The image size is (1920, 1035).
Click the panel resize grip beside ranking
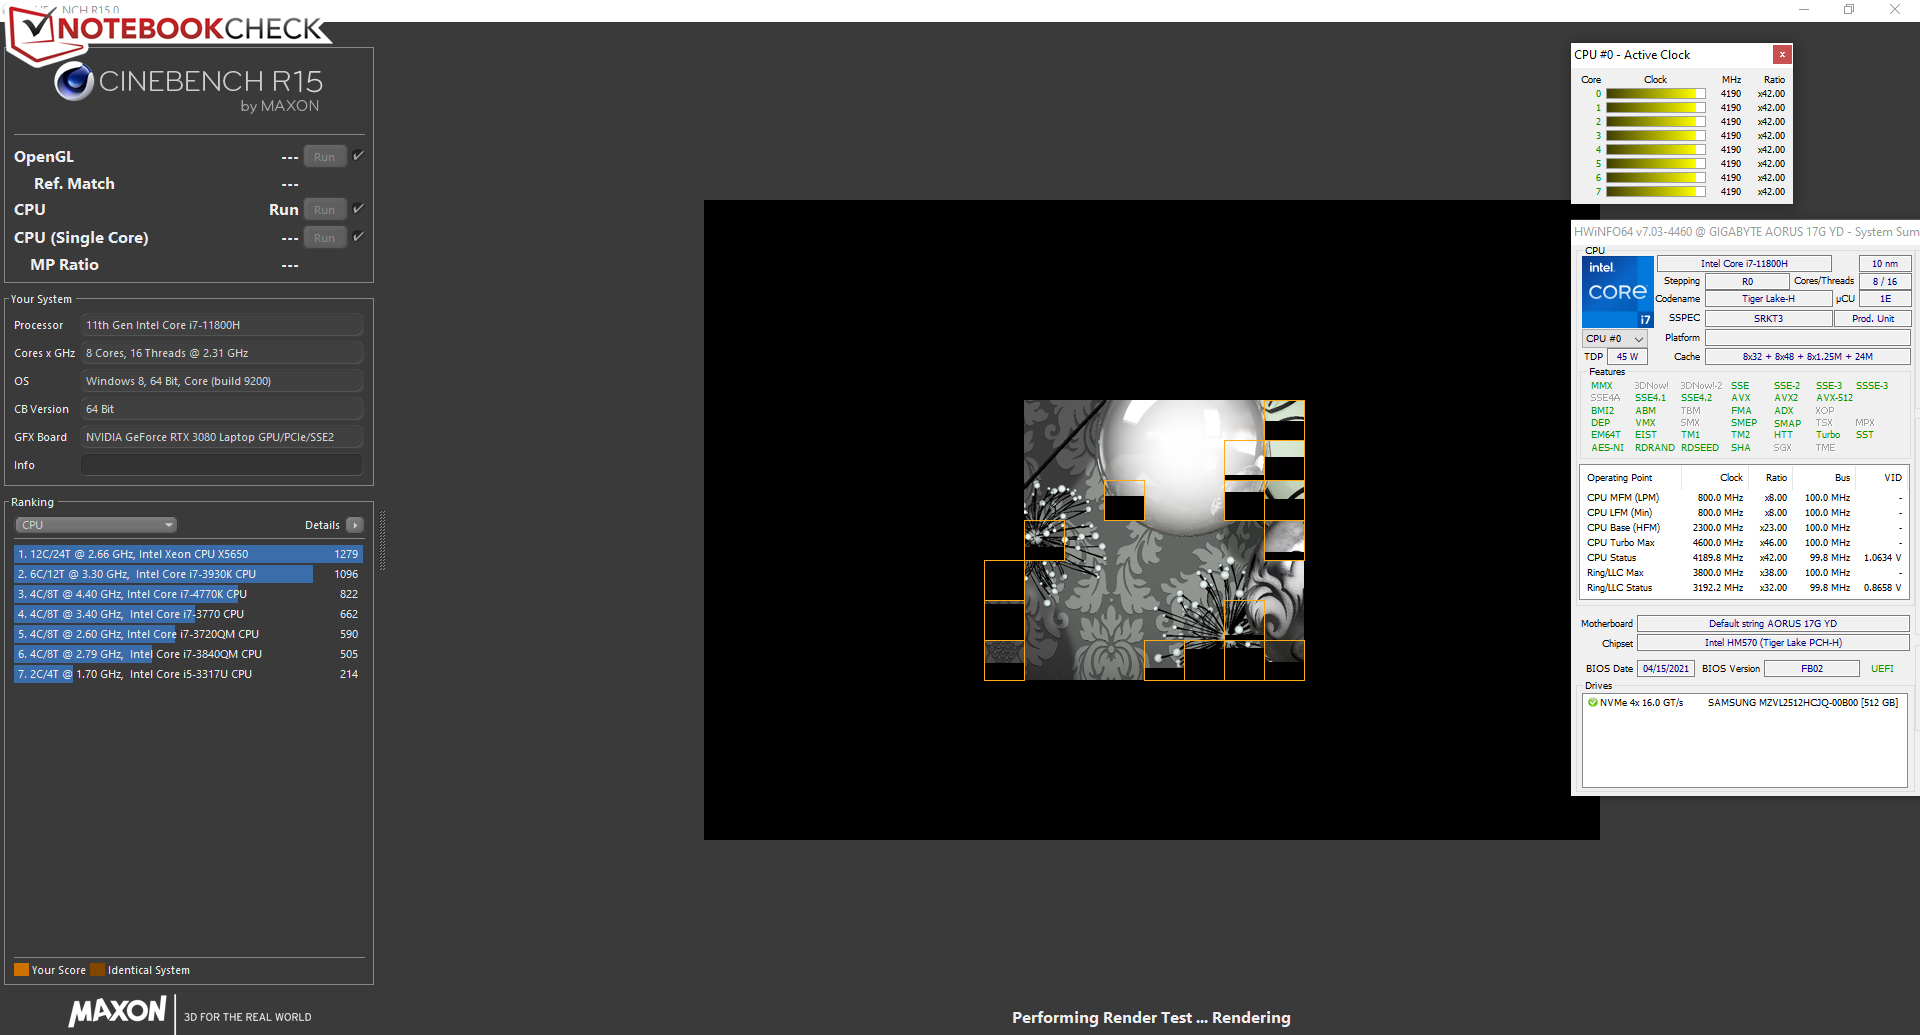coord(382,540)
